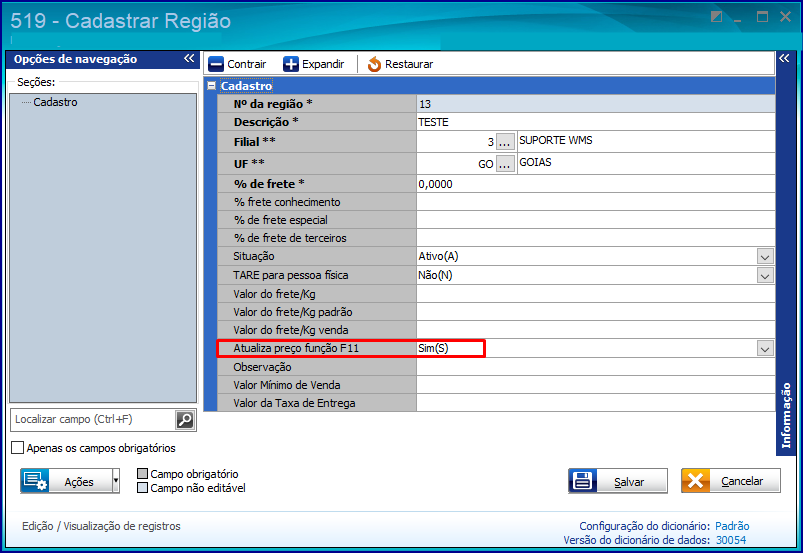The height and width of the screenshot is (553, 803).
Task: Click the Expandir plus icon
Action: [x=290, y=64]
